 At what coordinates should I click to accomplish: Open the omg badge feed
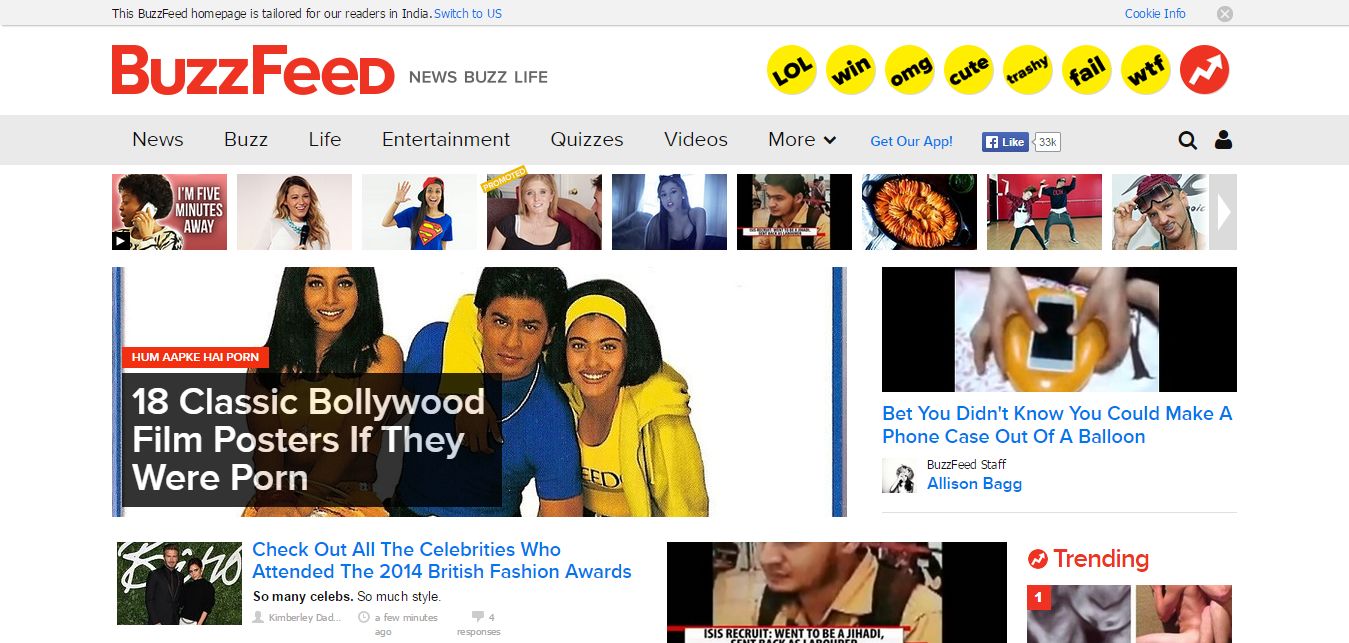click(910, 70)
